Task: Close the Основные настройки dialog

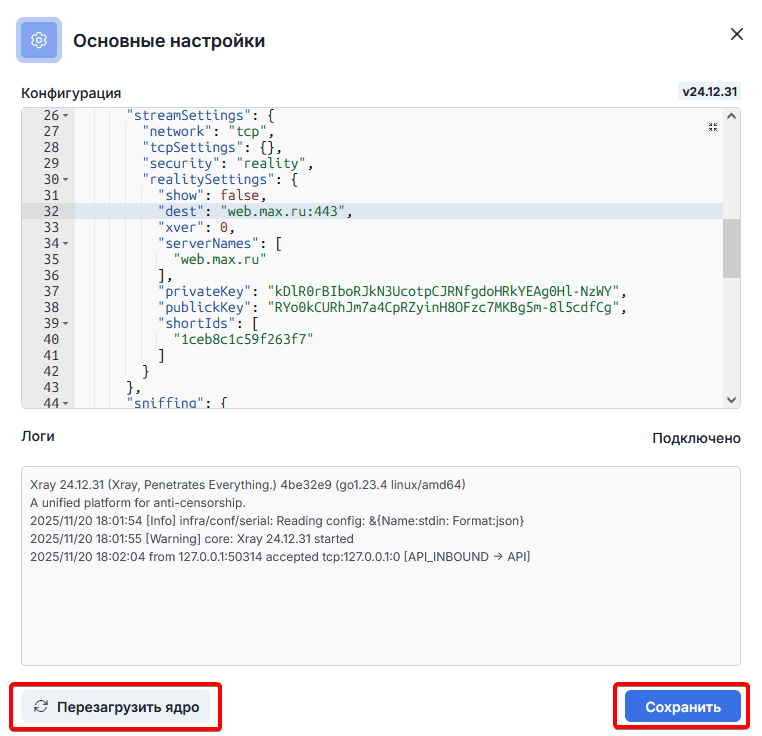Action: pos(737,34)
